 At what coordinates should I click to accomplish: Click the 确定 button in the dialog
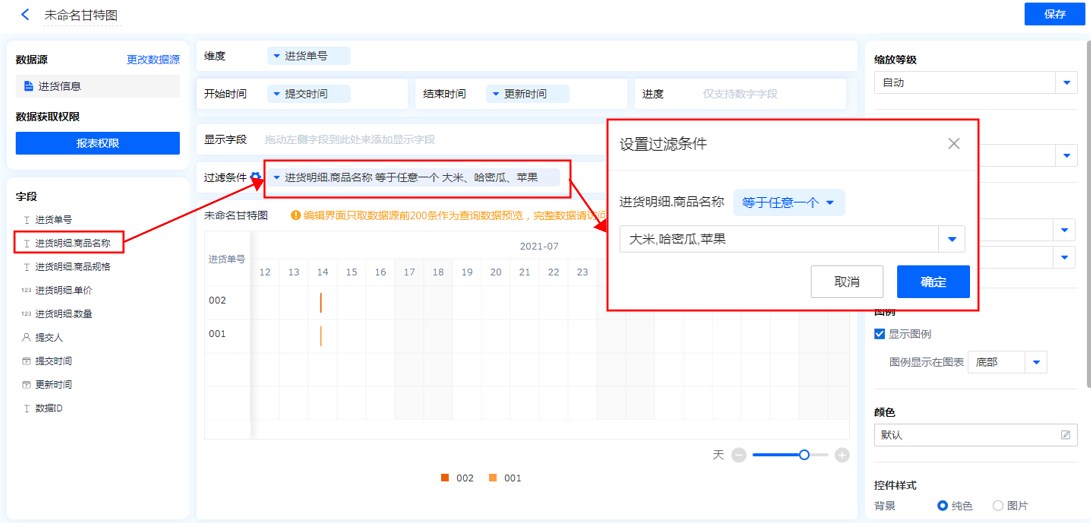pyautogui.click(x=933, y=282)
